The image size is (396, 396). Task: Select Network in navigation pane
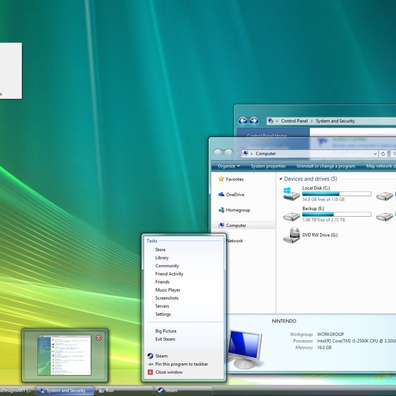point(235,241)
